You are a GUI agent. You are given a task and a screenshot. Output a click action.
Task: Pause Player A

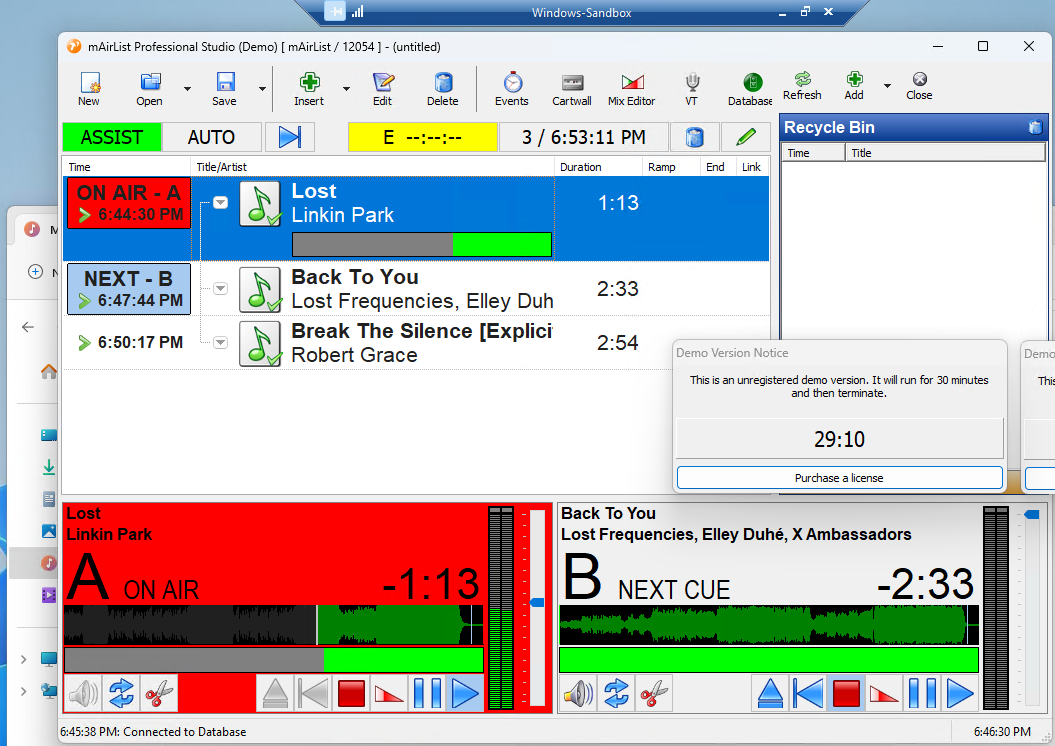point(427,693)
